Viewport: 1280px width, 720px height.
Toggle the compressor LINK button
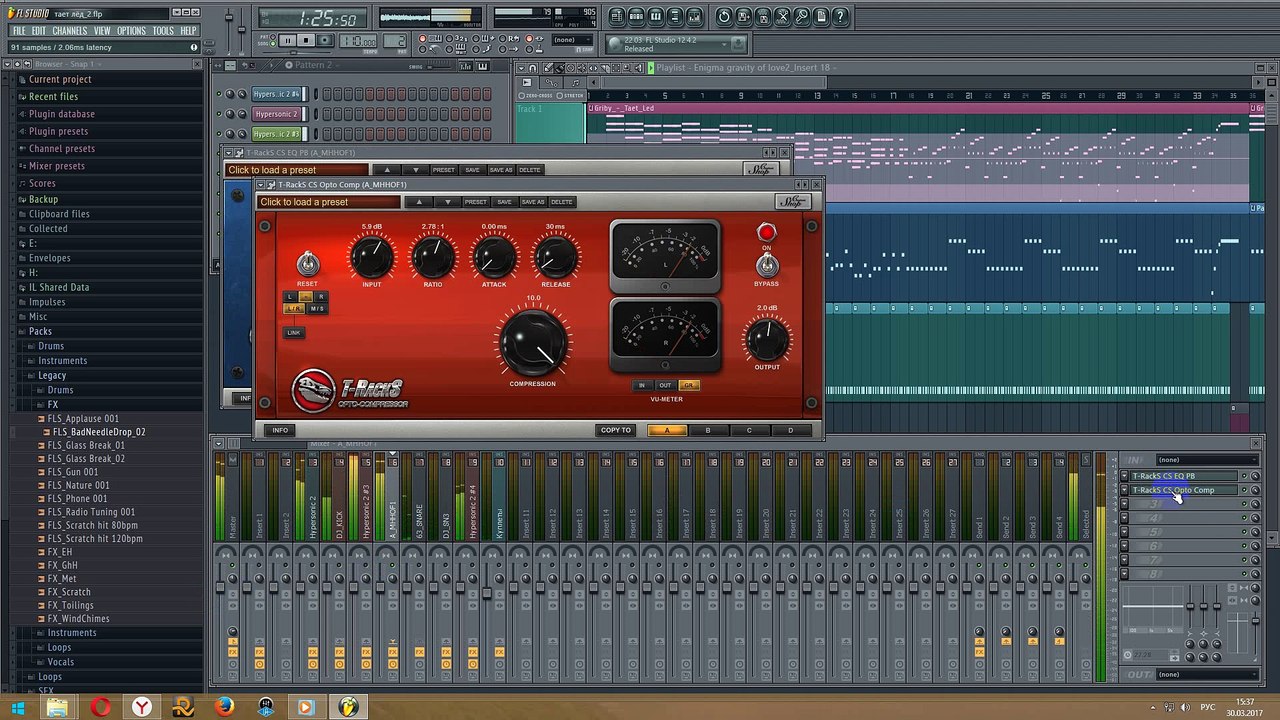[293, 333]
